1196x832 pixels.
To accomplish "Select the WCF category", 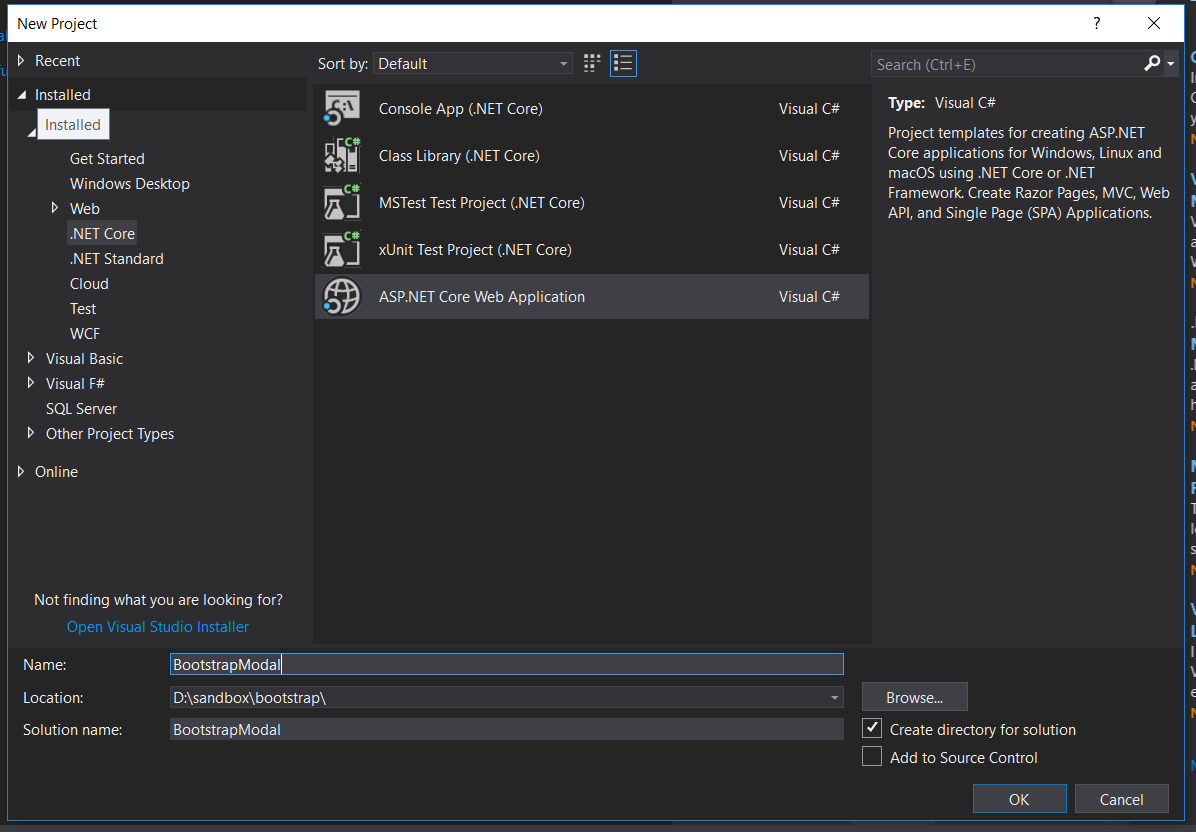I will [x=85, y=334].
